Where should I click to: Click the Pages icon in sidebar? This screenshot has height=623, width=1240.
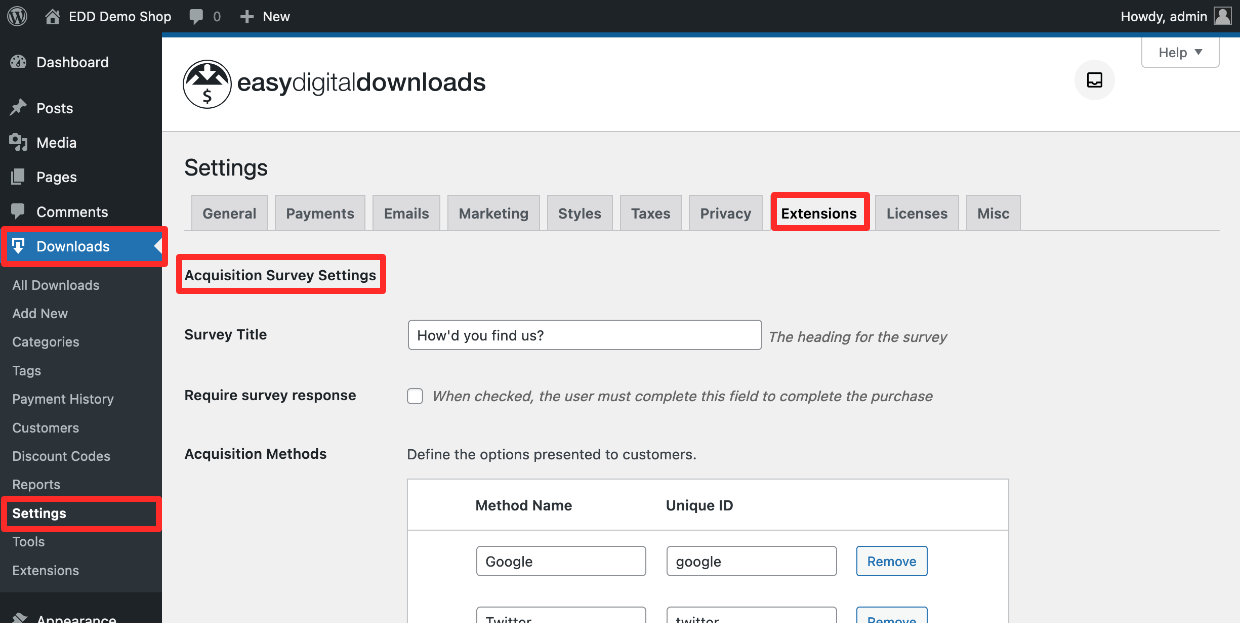tap(18, 177)
